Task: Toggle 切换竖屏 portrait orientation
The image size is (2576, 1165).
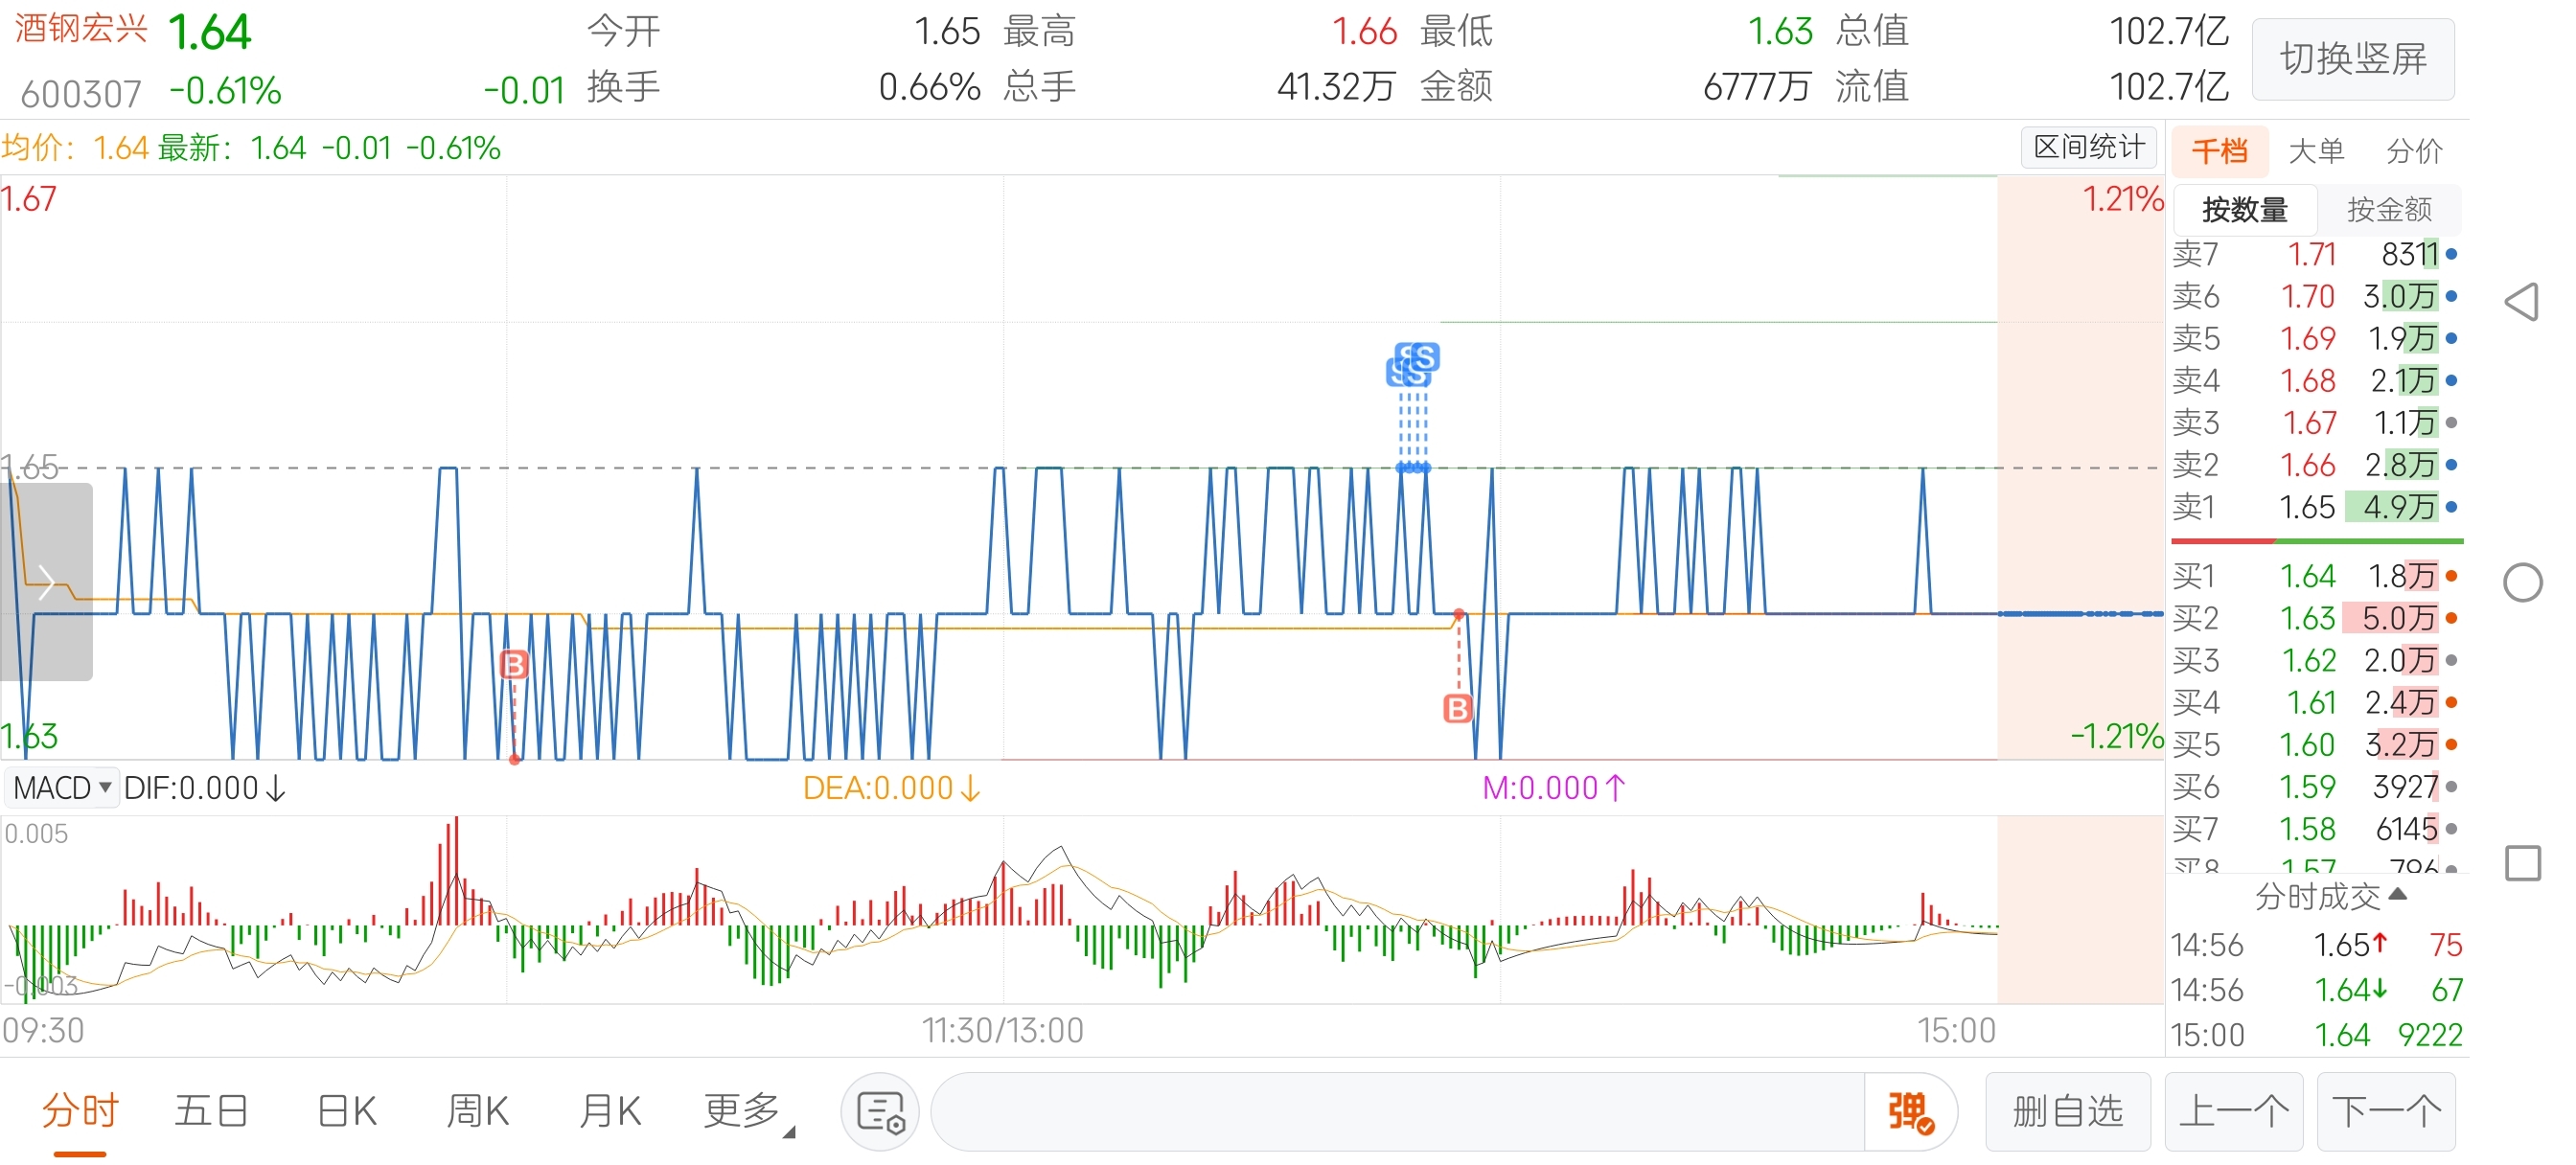Action: (x=2352, y=59)
